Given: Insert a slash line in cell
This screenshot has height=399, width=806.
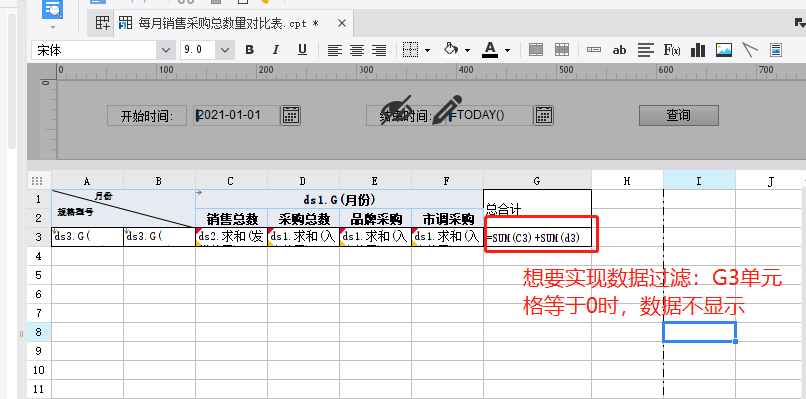Looking at the screenshot, I should click(x=750, y=50).
